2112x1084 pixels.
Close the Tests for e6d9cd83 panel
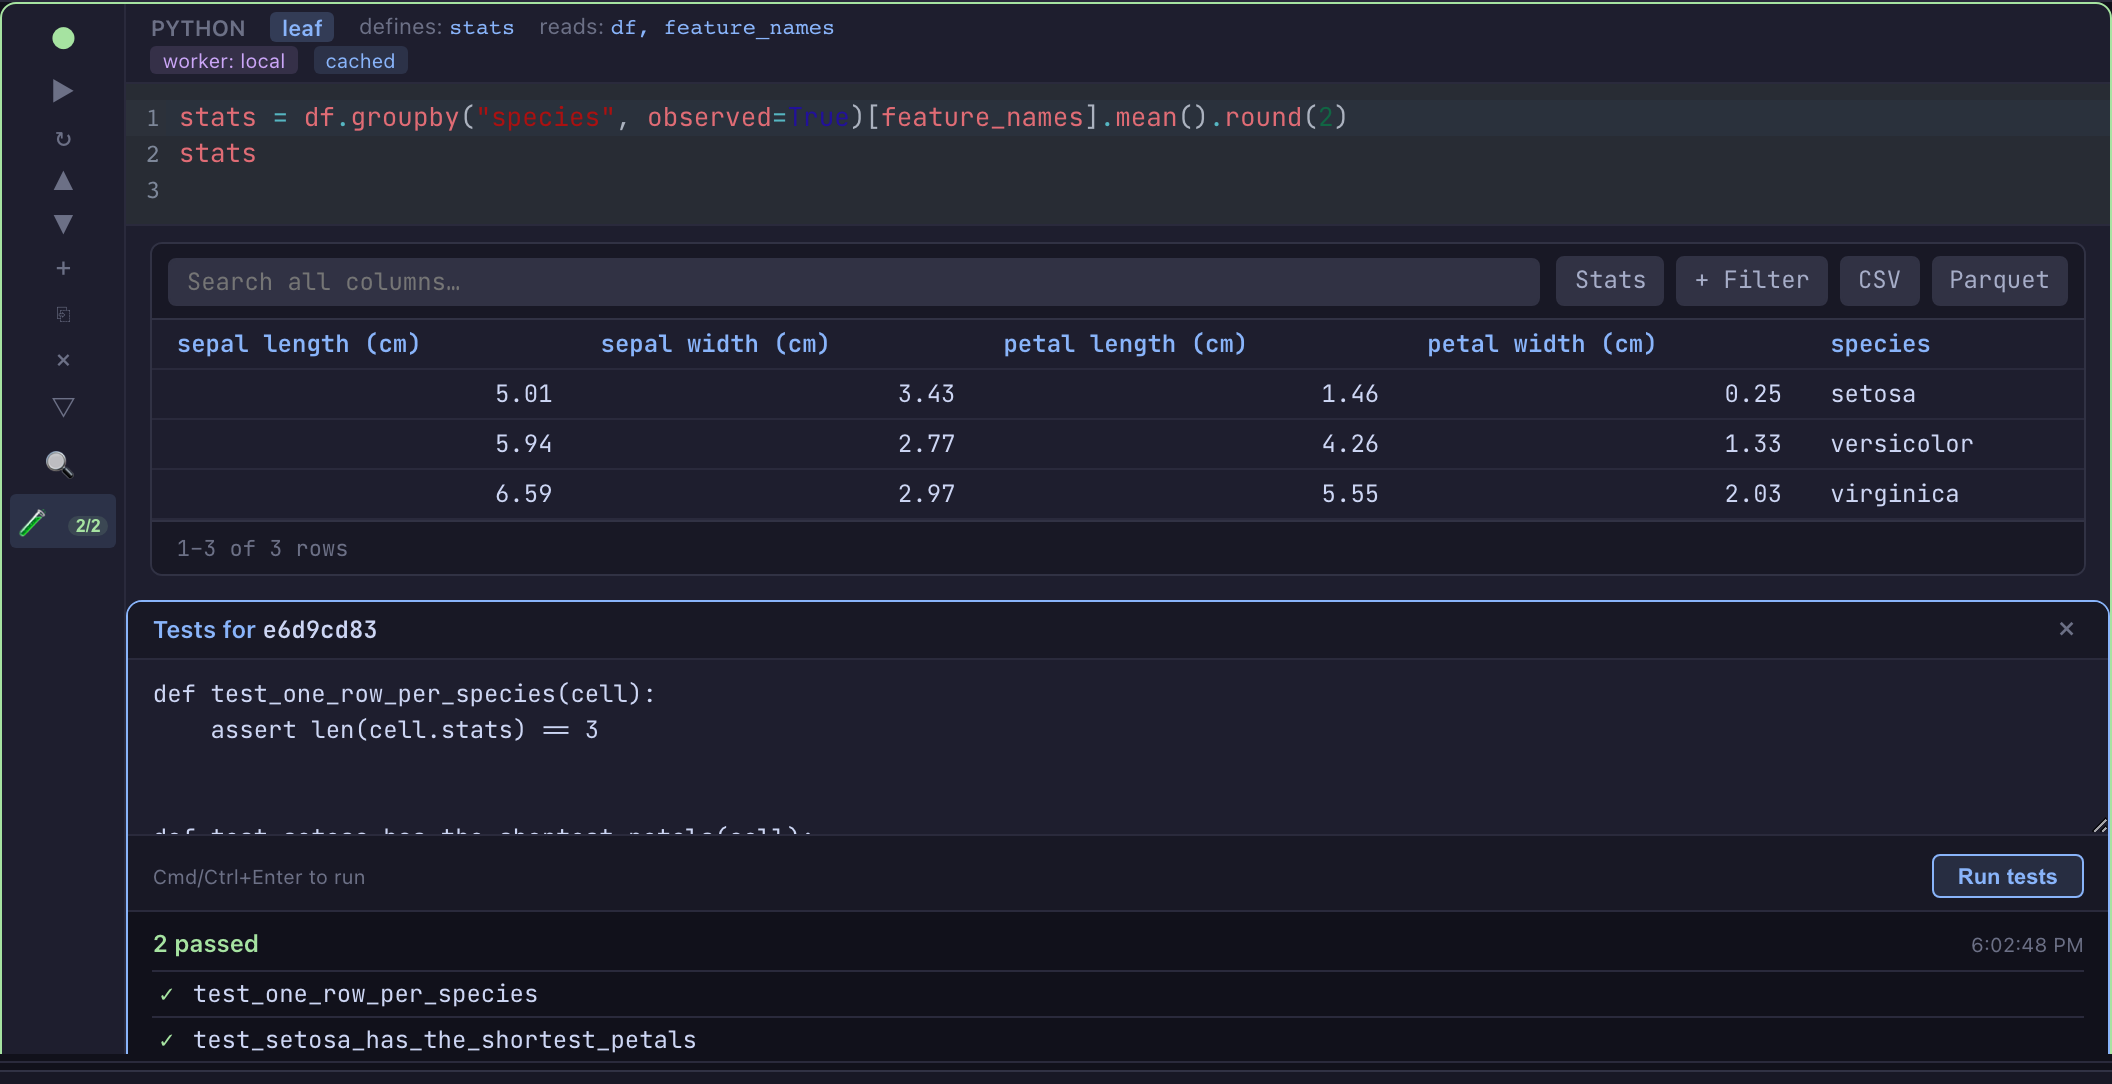click(x=2066, y=629)
